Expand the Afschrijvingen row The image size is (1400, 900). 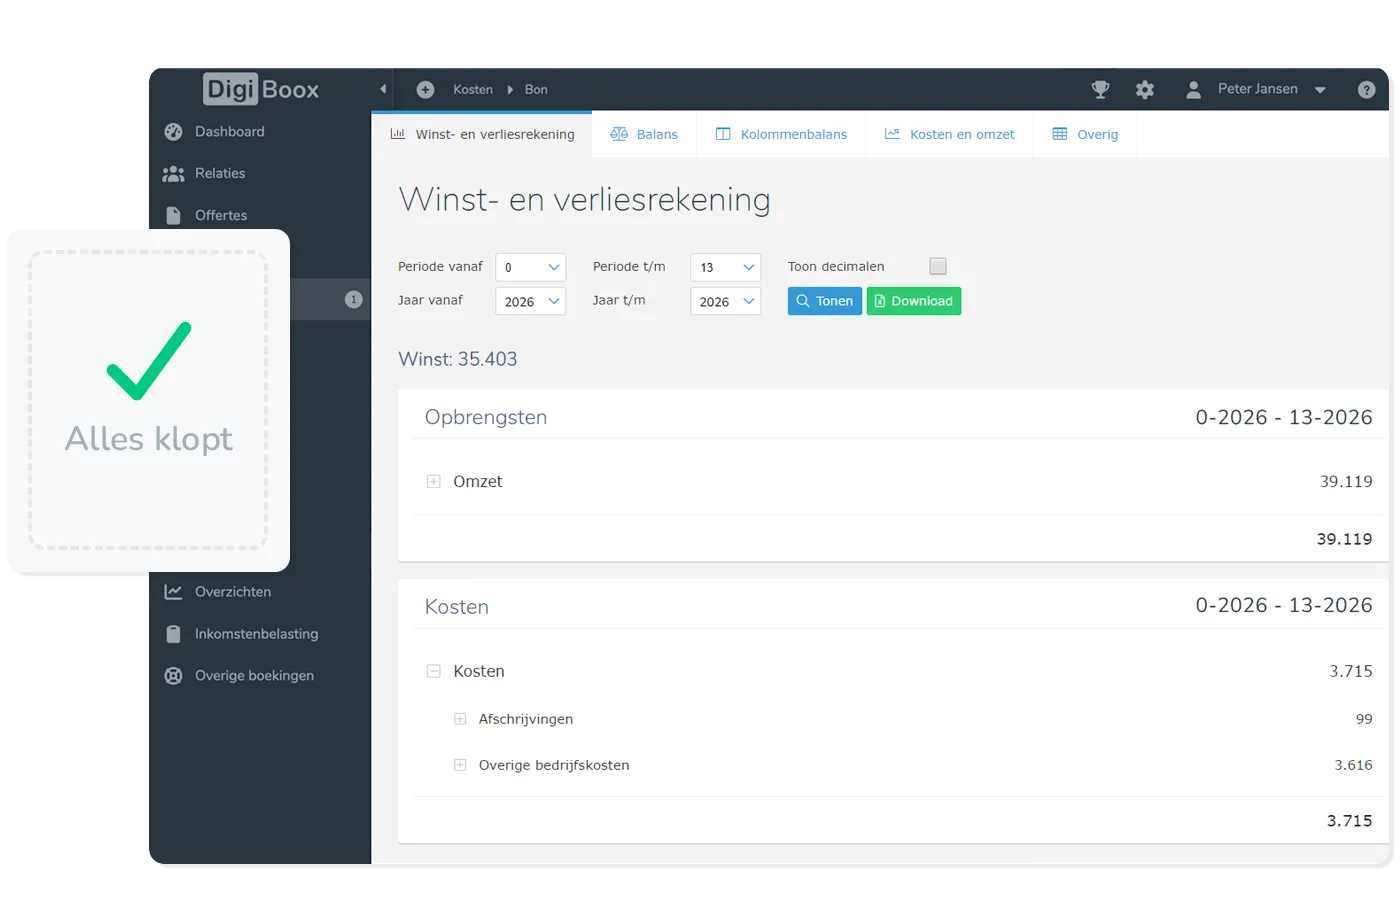pos(460,719)
